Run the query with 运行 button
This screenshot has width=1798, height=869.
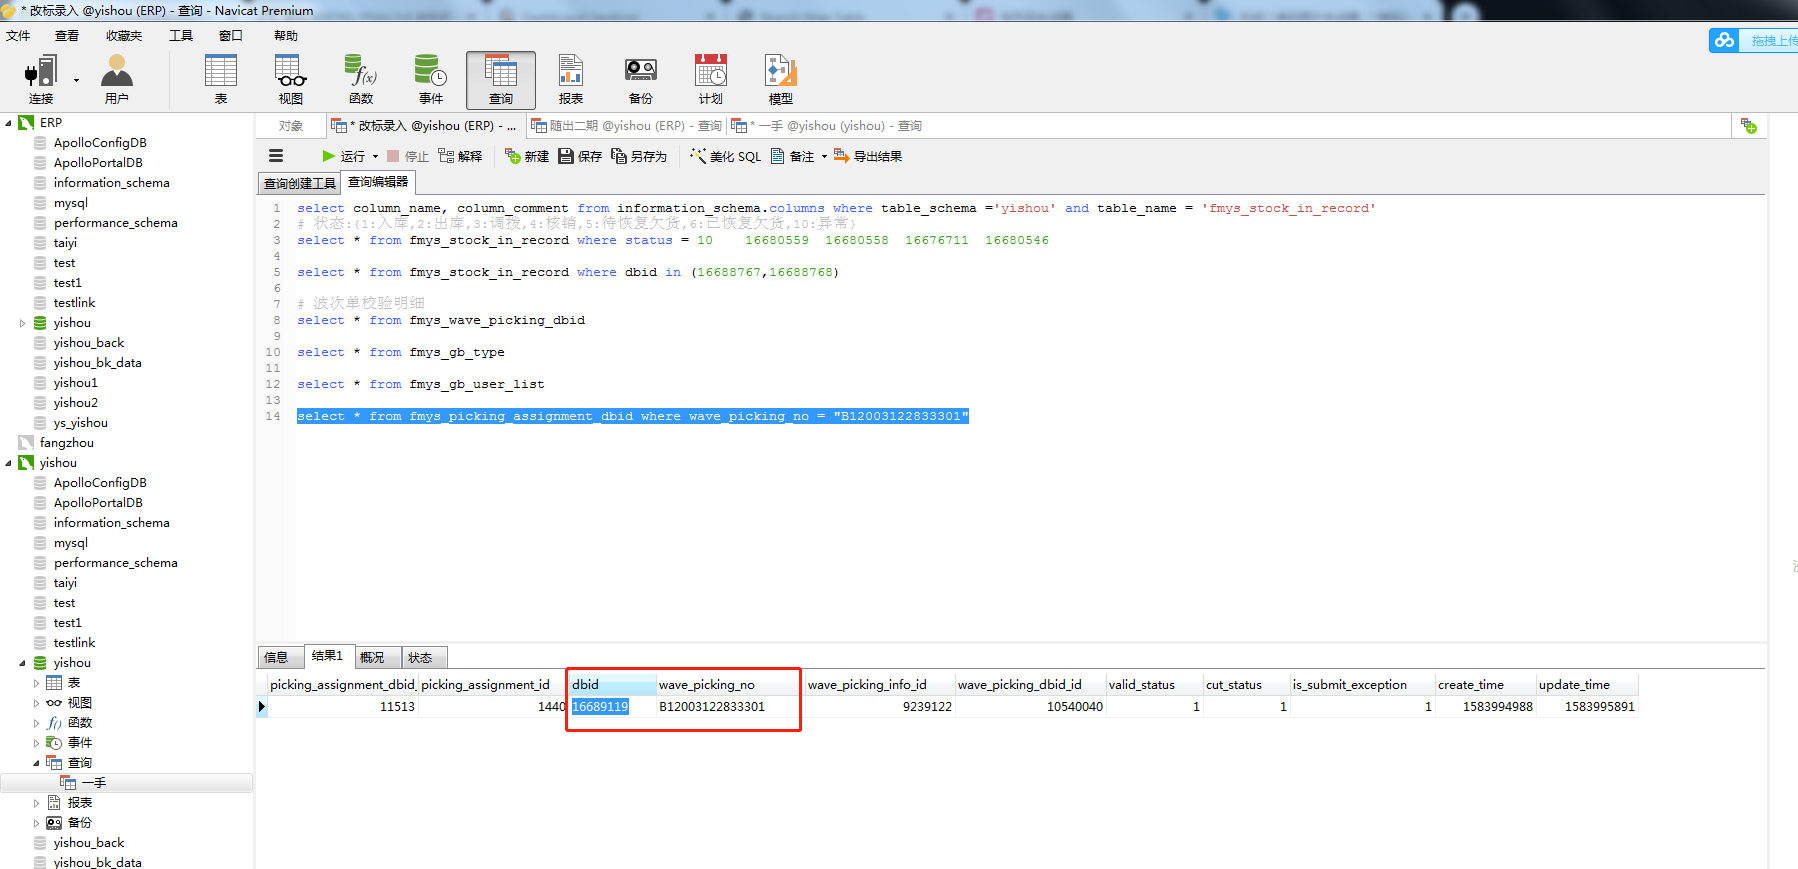(x=343, y=156)
